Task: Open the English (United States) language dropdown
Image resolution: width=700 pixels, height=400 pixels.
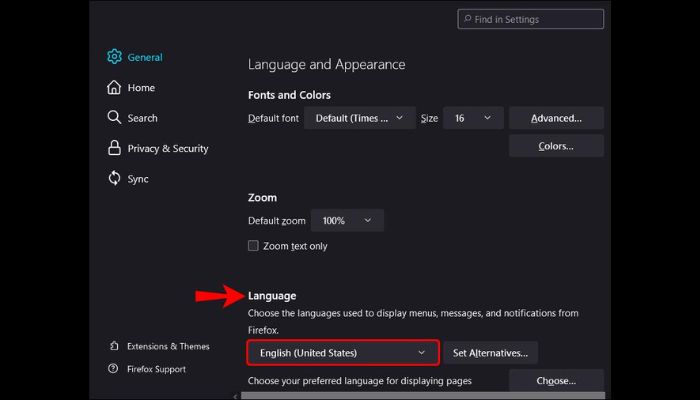Action: pos(342,353)
